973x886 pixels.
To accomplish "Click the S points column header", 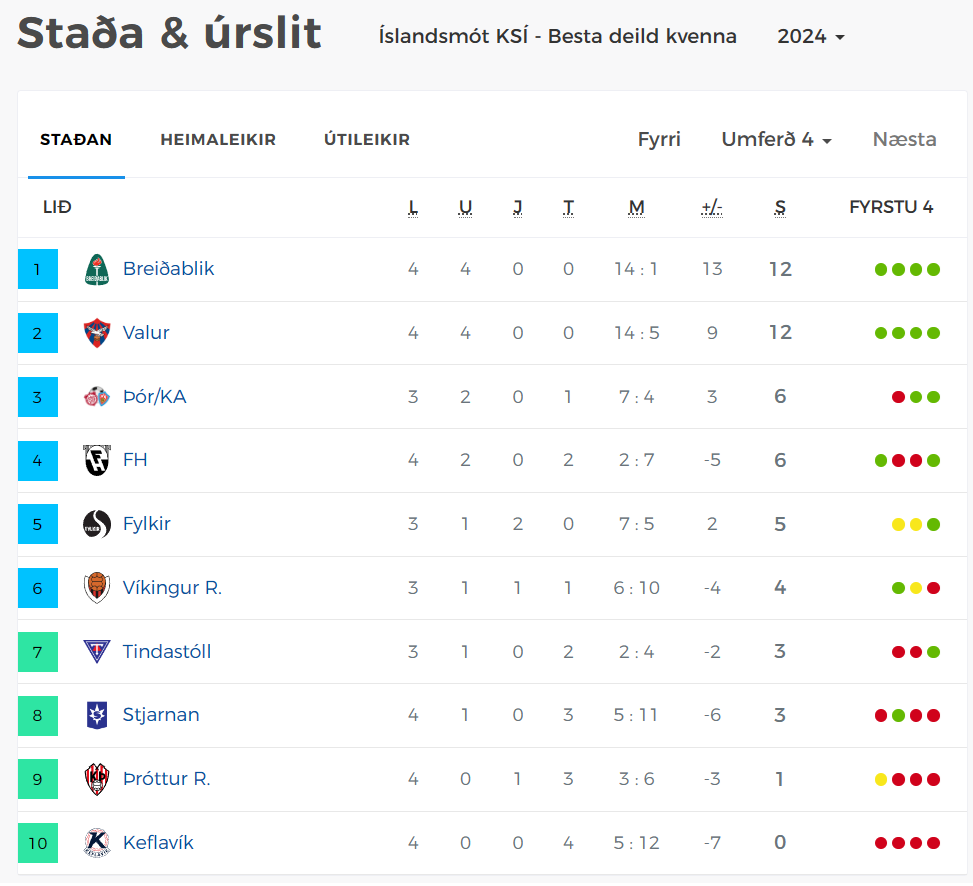I will [x=780, y=208].
